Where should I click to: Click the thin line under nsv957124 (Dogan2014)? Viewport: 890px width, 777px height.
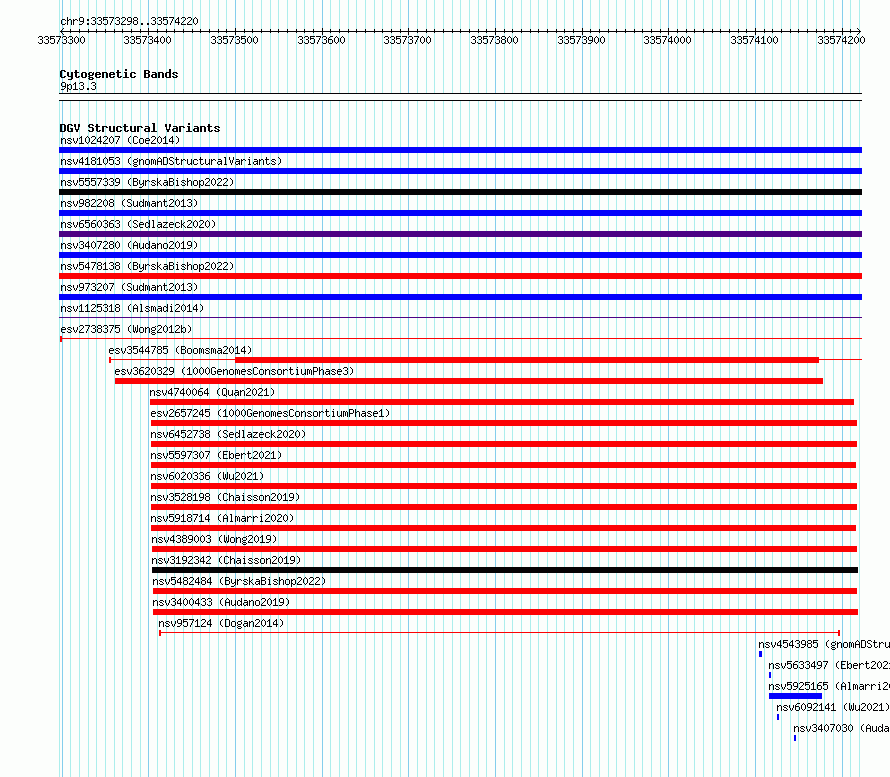[499, 632]
